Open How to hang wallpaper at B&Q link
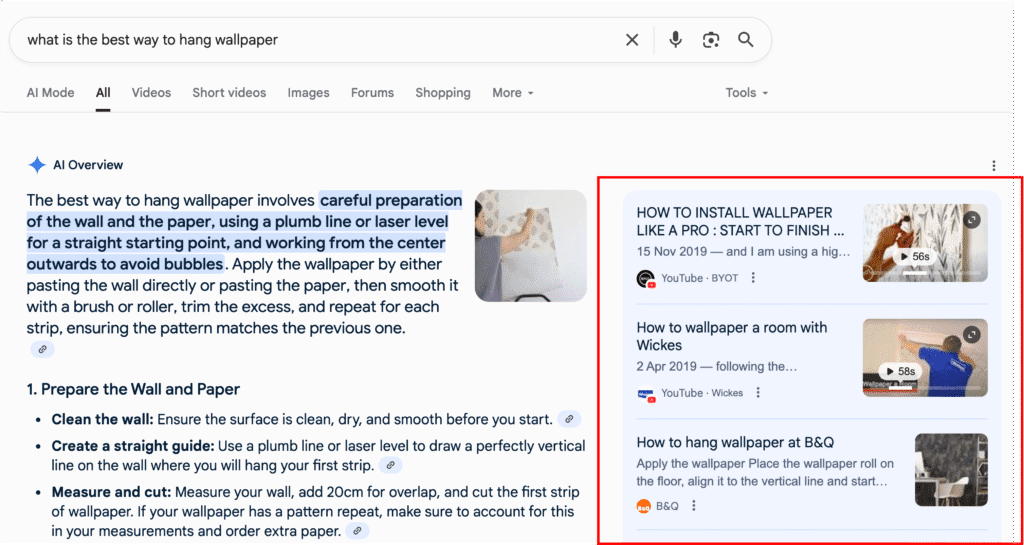This screenshot has height=545, width=1024. (735, 442)
